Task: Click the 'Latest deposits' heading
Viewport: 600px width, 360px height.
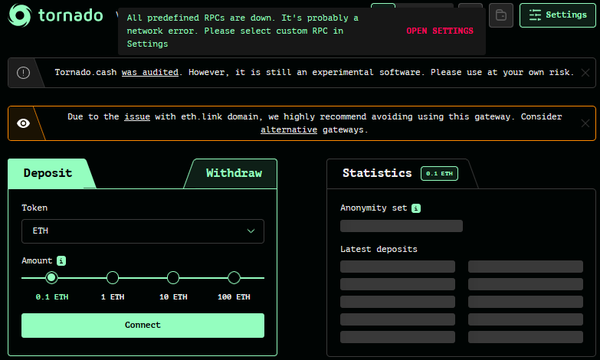Action: point(378,249)
